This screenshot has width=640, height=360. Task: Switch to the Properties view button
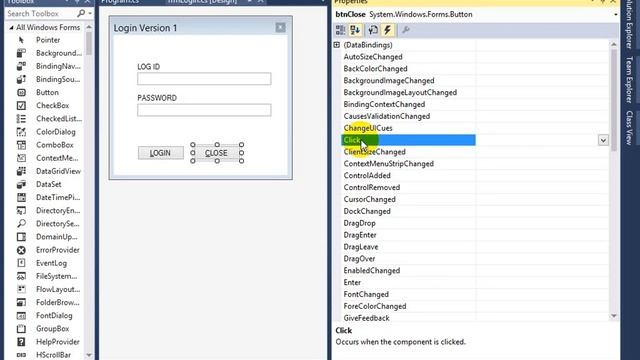coord(373,30)
